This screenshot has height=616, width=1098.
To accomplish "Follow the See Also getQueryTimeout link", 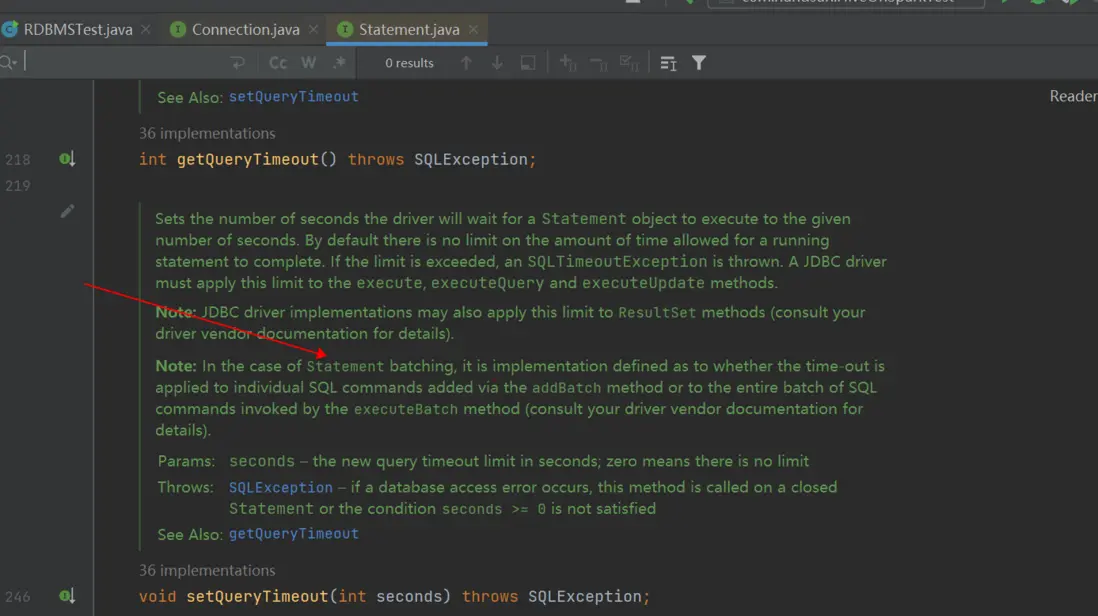I will (293, 534).
